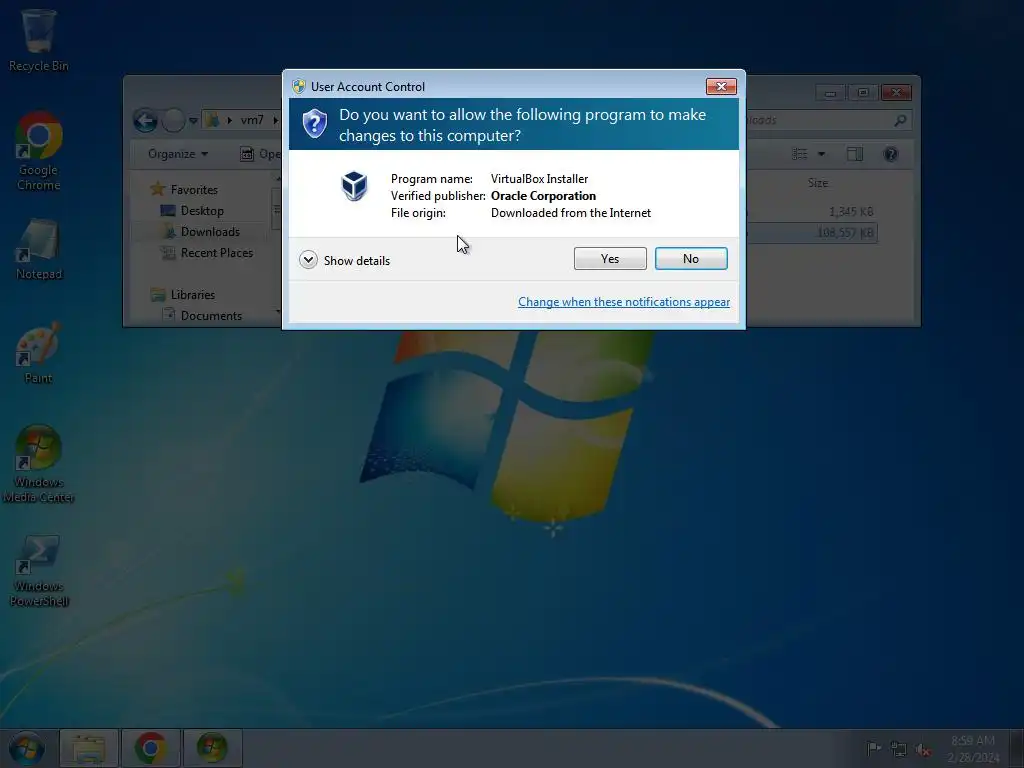
Task: Select Libraries in Explorer navigation pane
Action: tap(193, 295)
